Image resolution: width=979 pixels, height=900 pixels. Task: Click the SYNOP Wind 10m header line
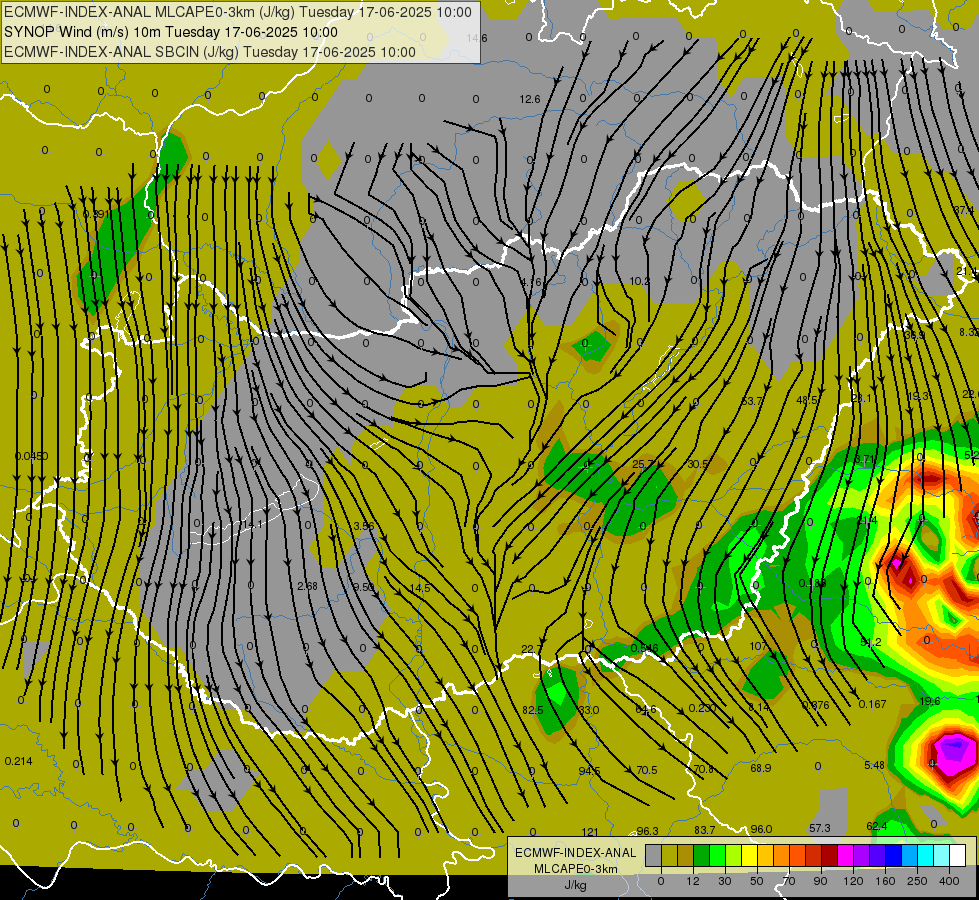(x=170, y=32)
